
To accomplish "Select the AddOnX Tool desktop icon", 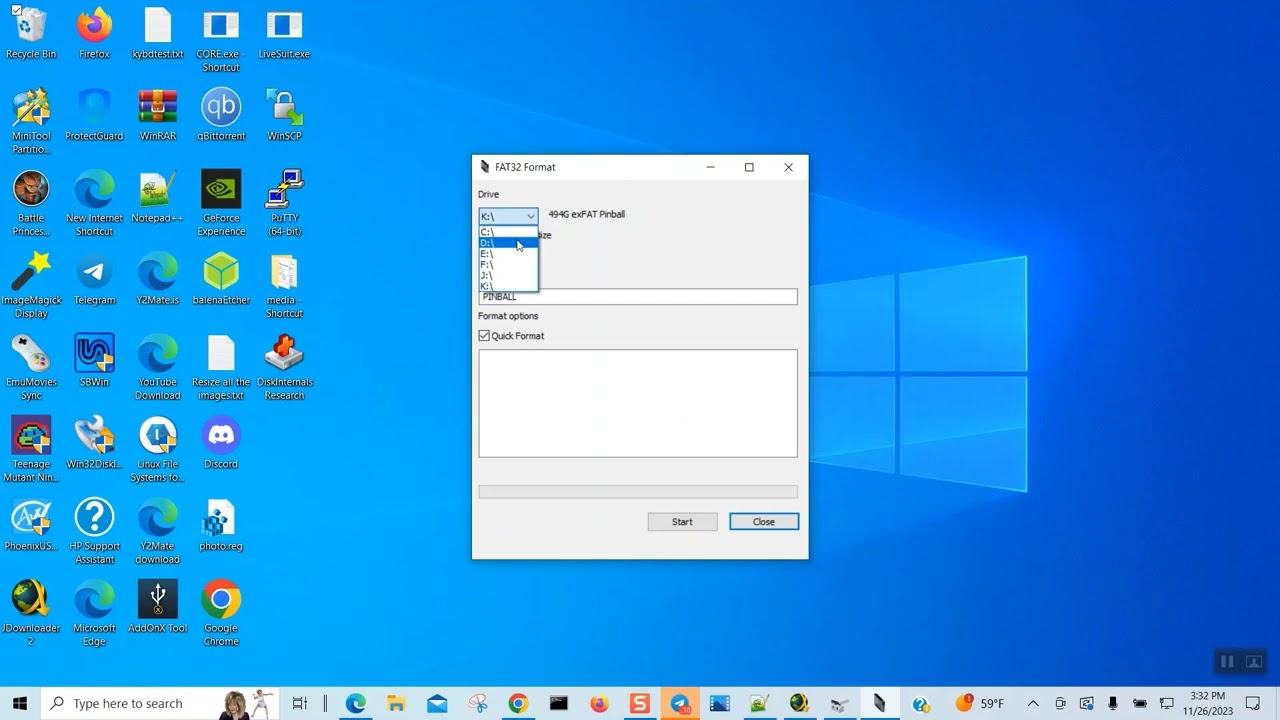I will [x=158, y=607].
